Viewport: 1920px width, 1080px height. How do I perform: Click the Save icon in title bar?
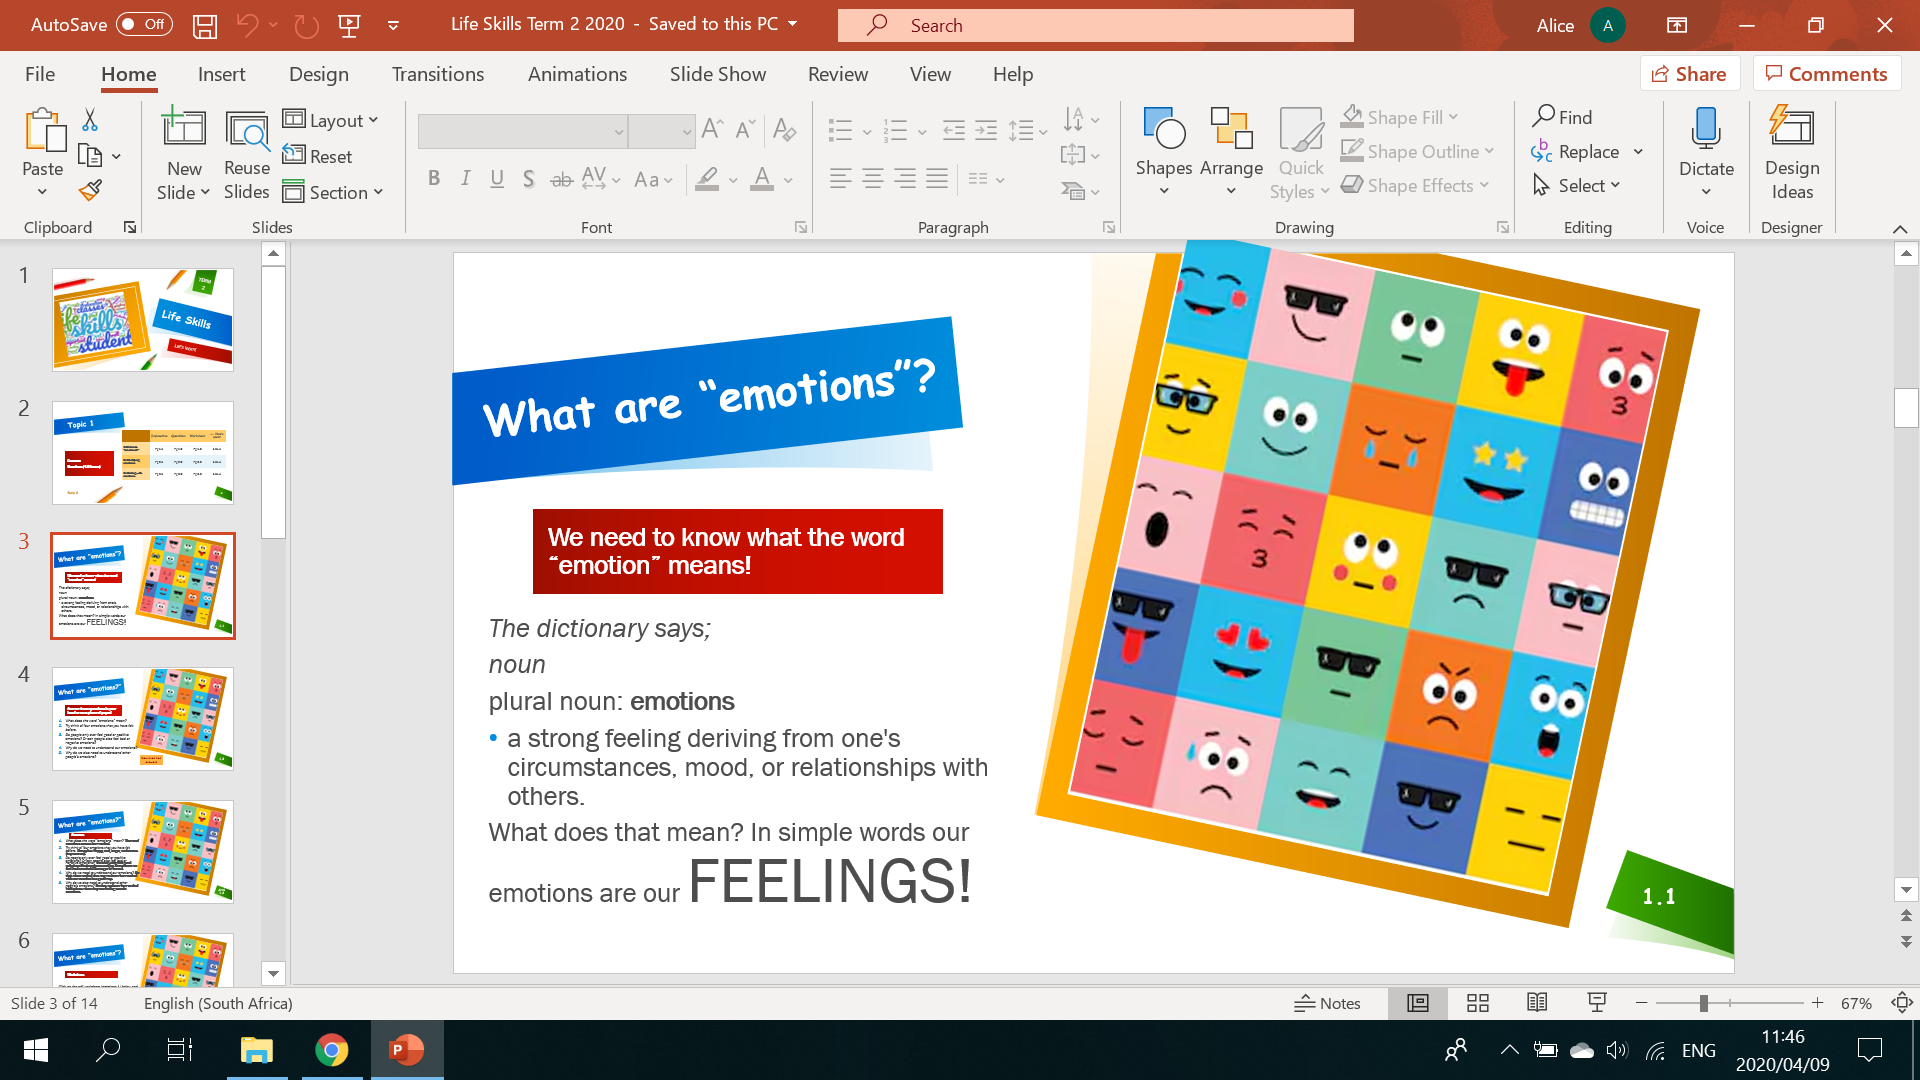tap(205, 26)
